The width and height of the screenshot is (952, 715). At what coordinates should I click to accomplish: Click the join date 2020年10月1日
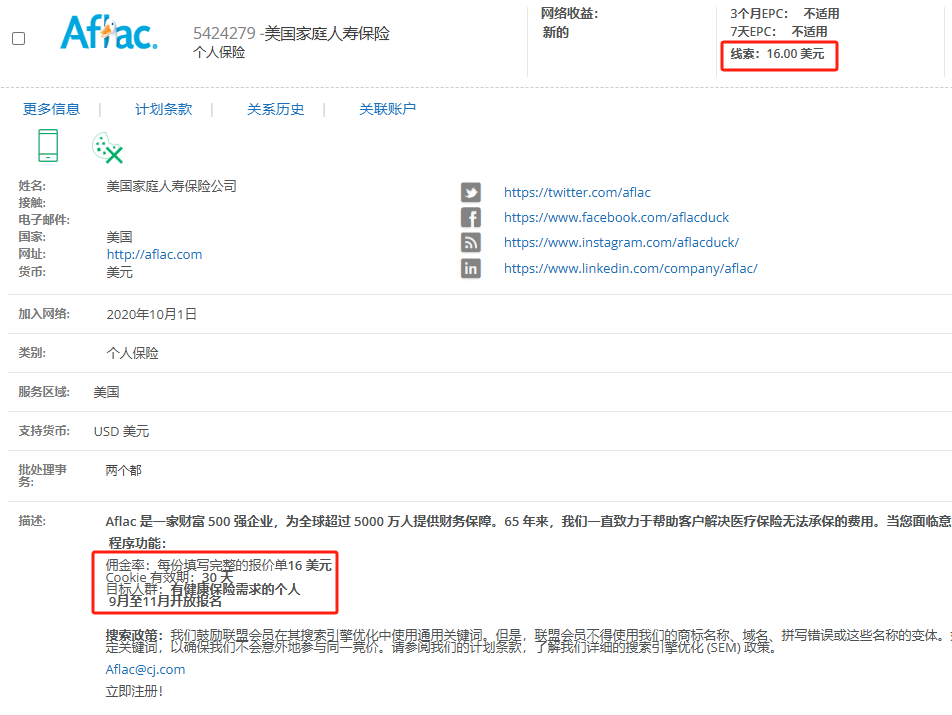tap(151, 314)
